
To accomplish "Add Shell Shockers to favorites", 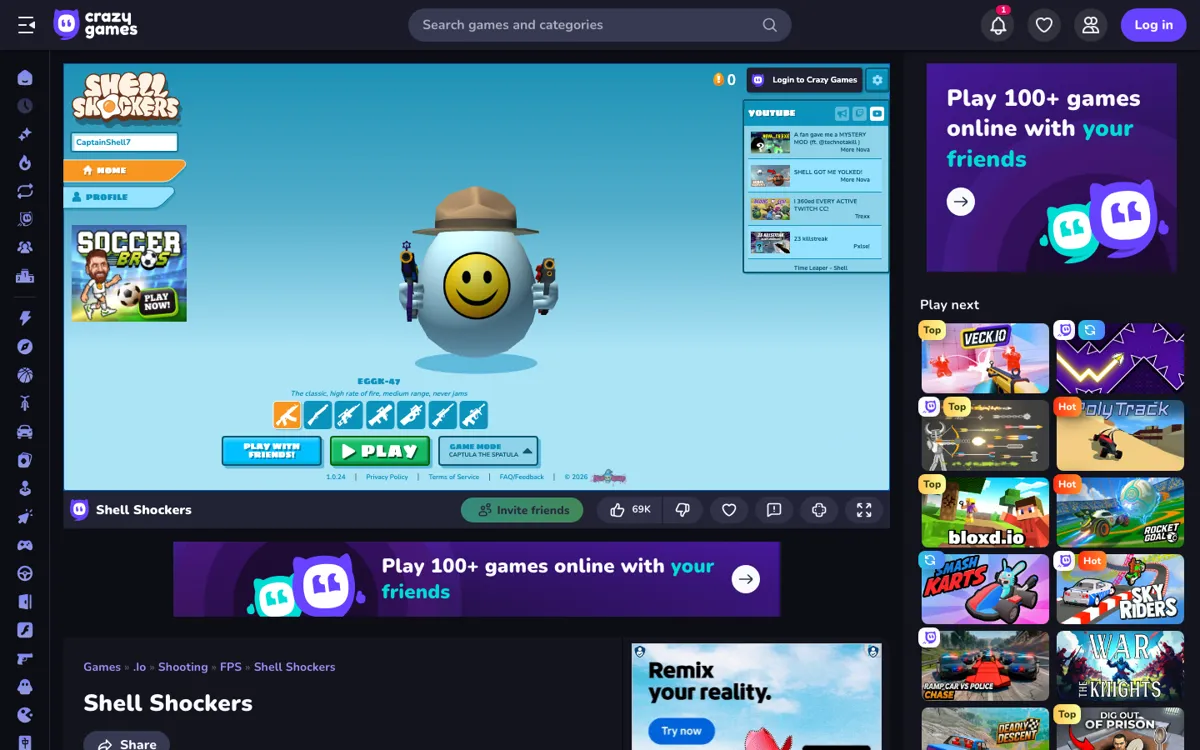I will (x=729, y=510).
